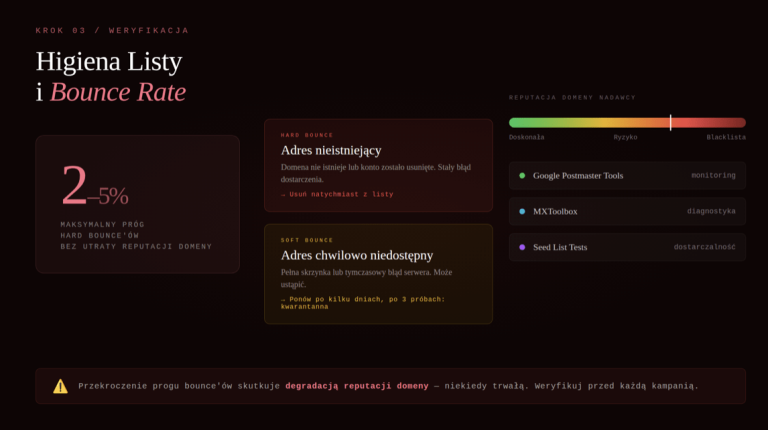The height and width of the screenshot is (430, 768).
Task: Select the "Adres nieistniejący" hard bounce heading
Action: [x=331, y=150]
